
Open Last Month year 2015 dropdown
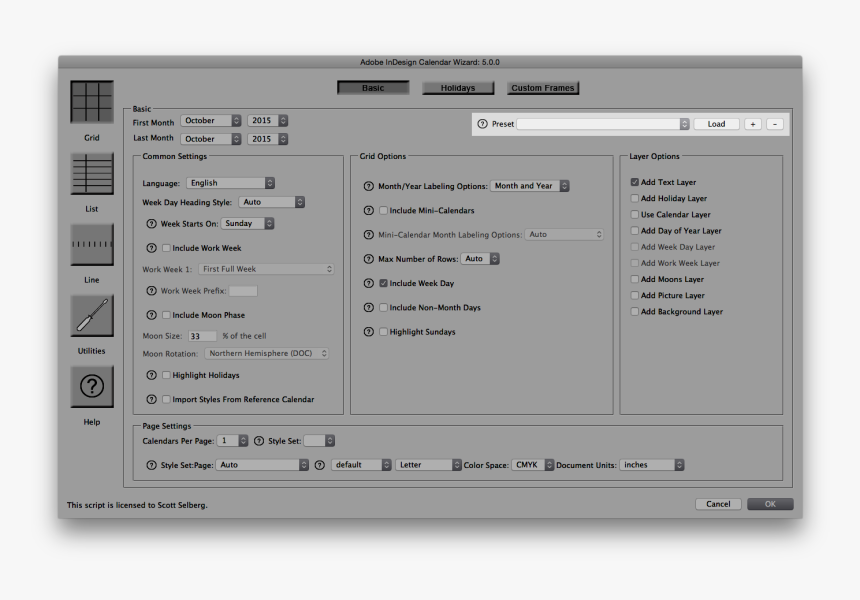268,139
